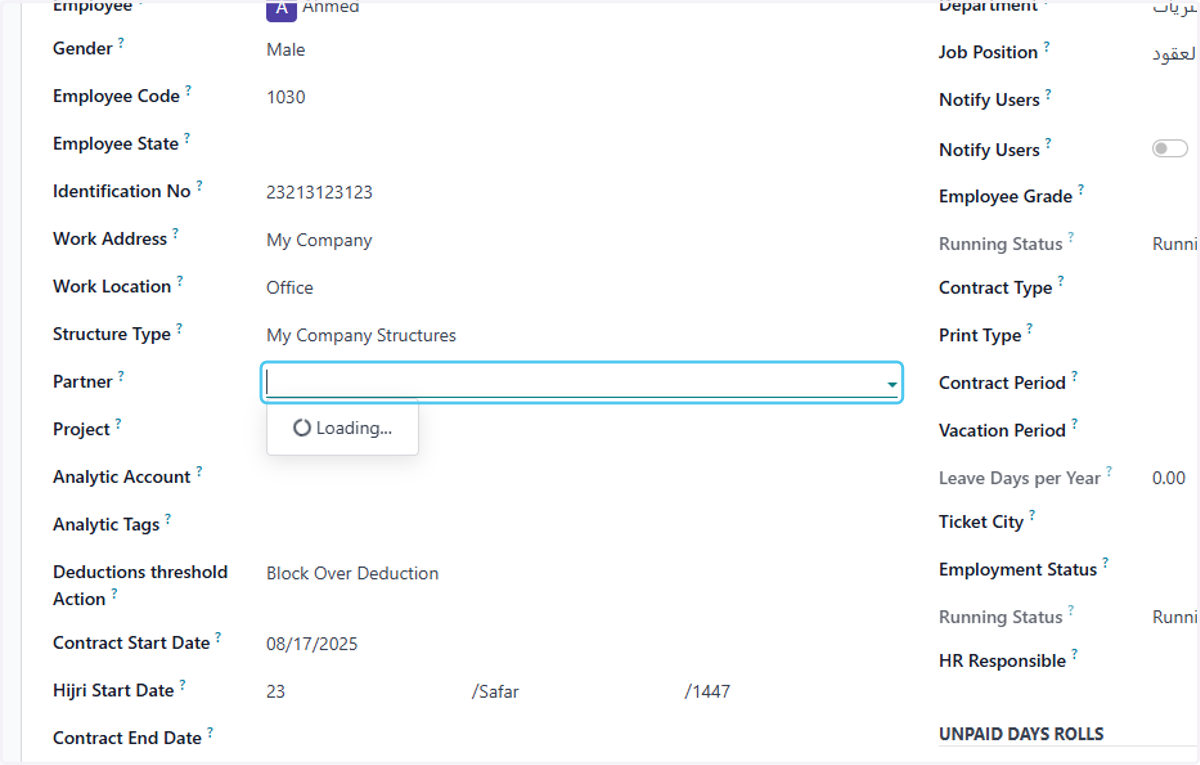Image resolution: width=1200 pixels, height=765 pixels.
Task: Click help icon beside Vacation Period
Action: [1075, 424]
